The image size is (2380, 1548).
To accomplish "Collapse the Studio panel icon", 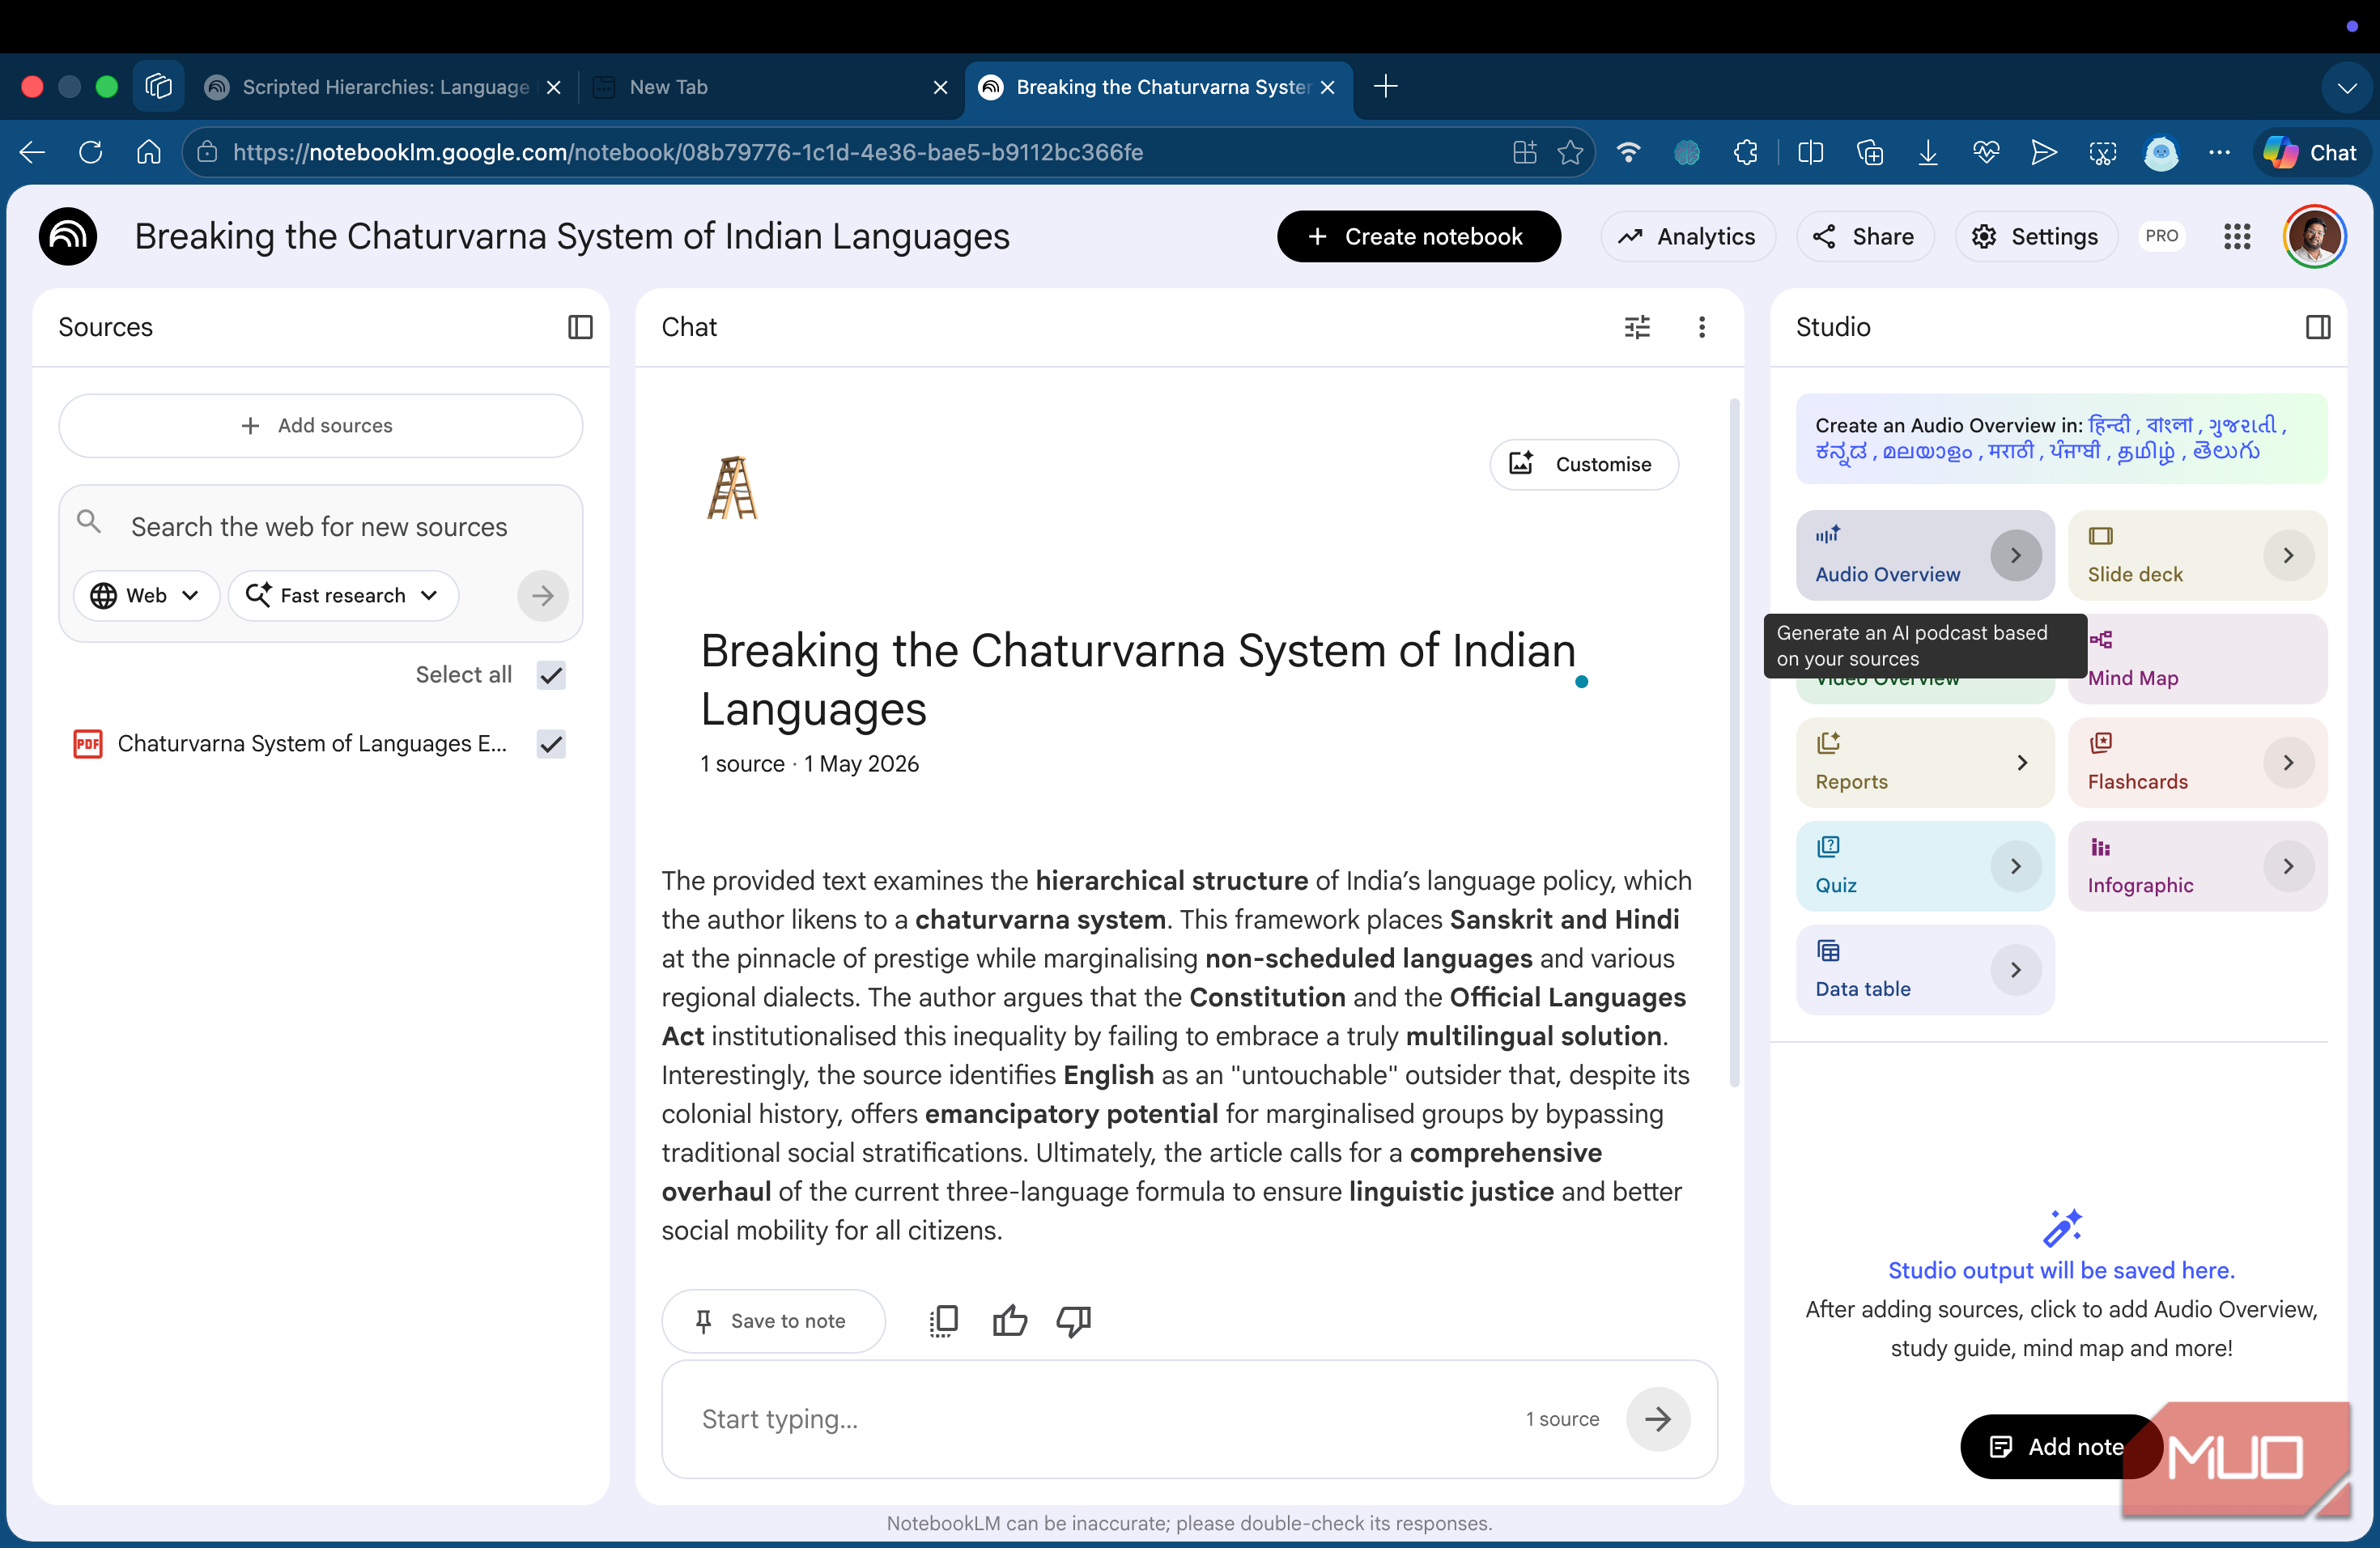I will (2317, 327).
